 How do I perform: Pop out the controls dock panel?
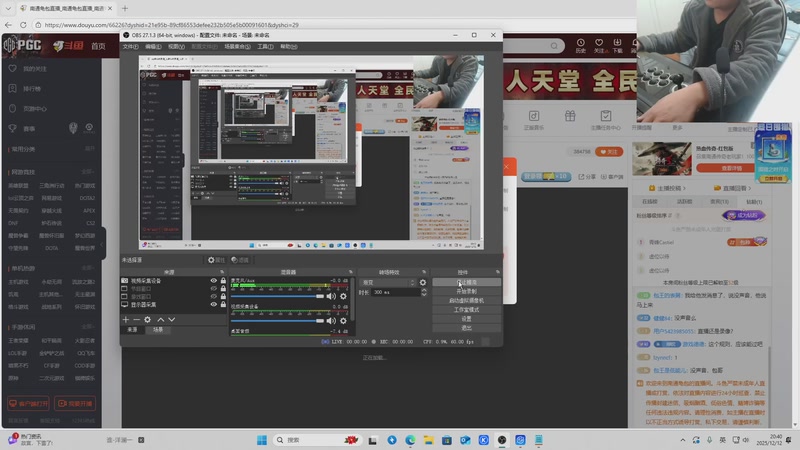pyautogui.click(x=497, y=272)
